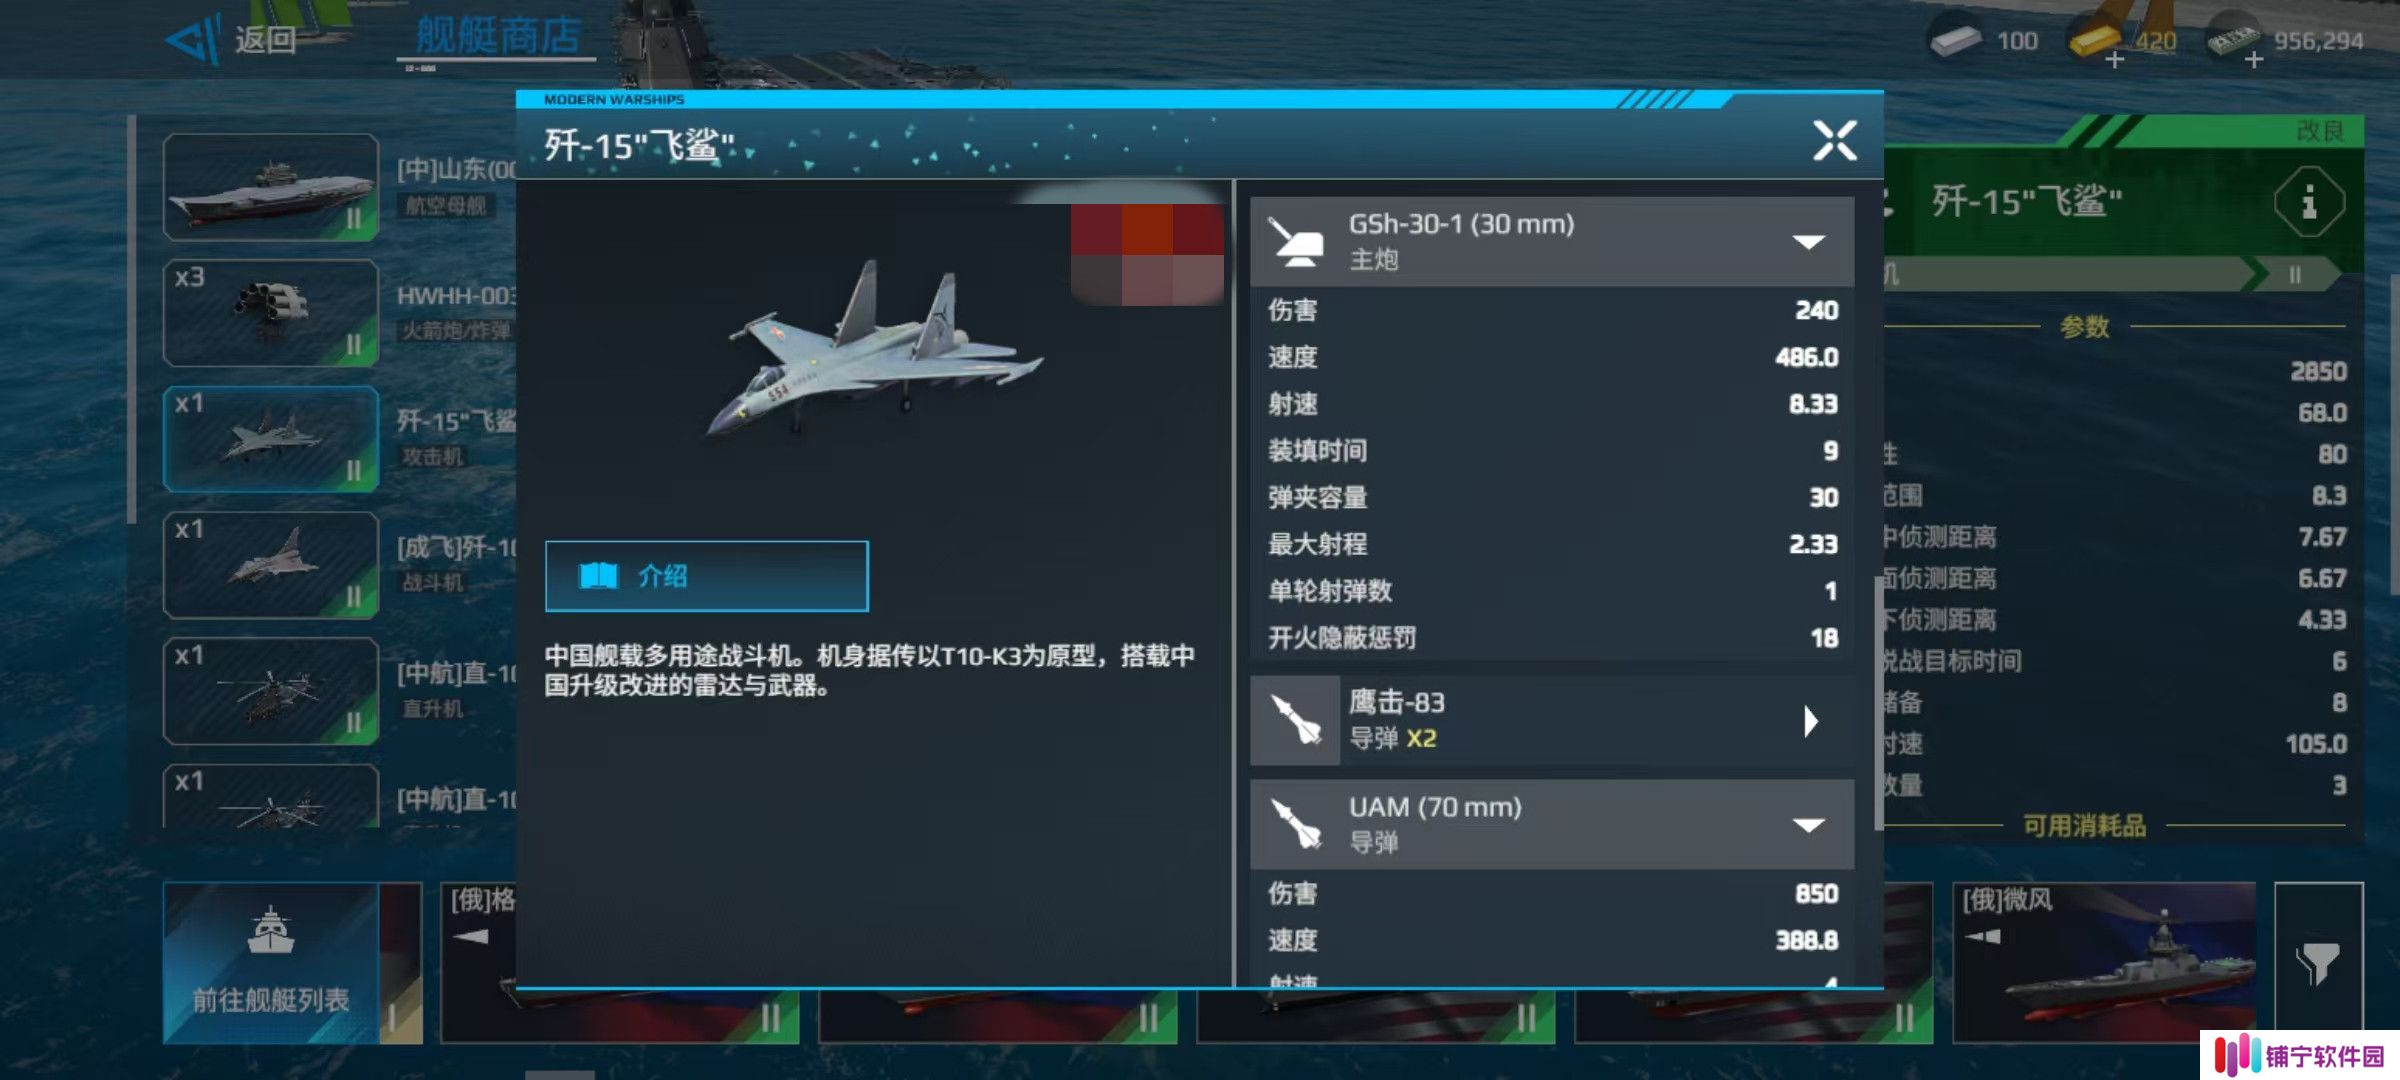
Task: Click the plus icon under the dollars currency
Action: [x=2254, y=60]
